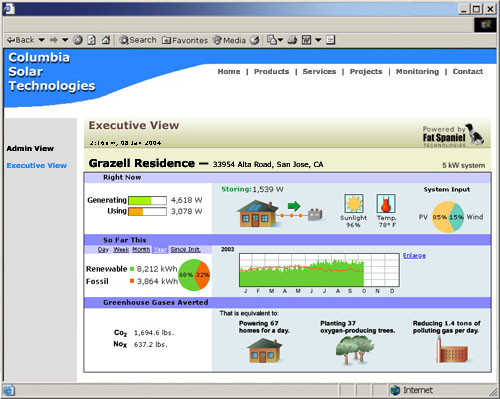Viewport: 500px width, 399px height.
Task: Switch to Admin View in sidebar
Action: click(30, 148)
